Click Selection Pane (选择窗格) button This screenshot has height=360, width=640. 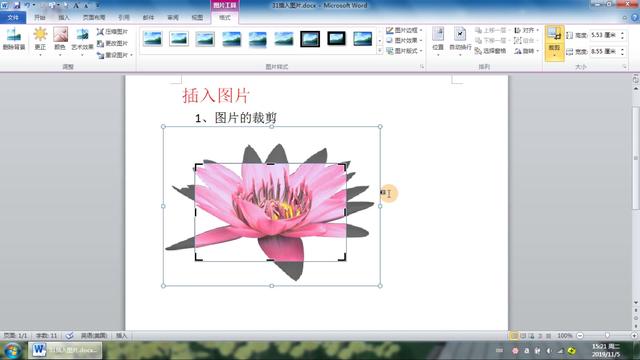point(491,51)
